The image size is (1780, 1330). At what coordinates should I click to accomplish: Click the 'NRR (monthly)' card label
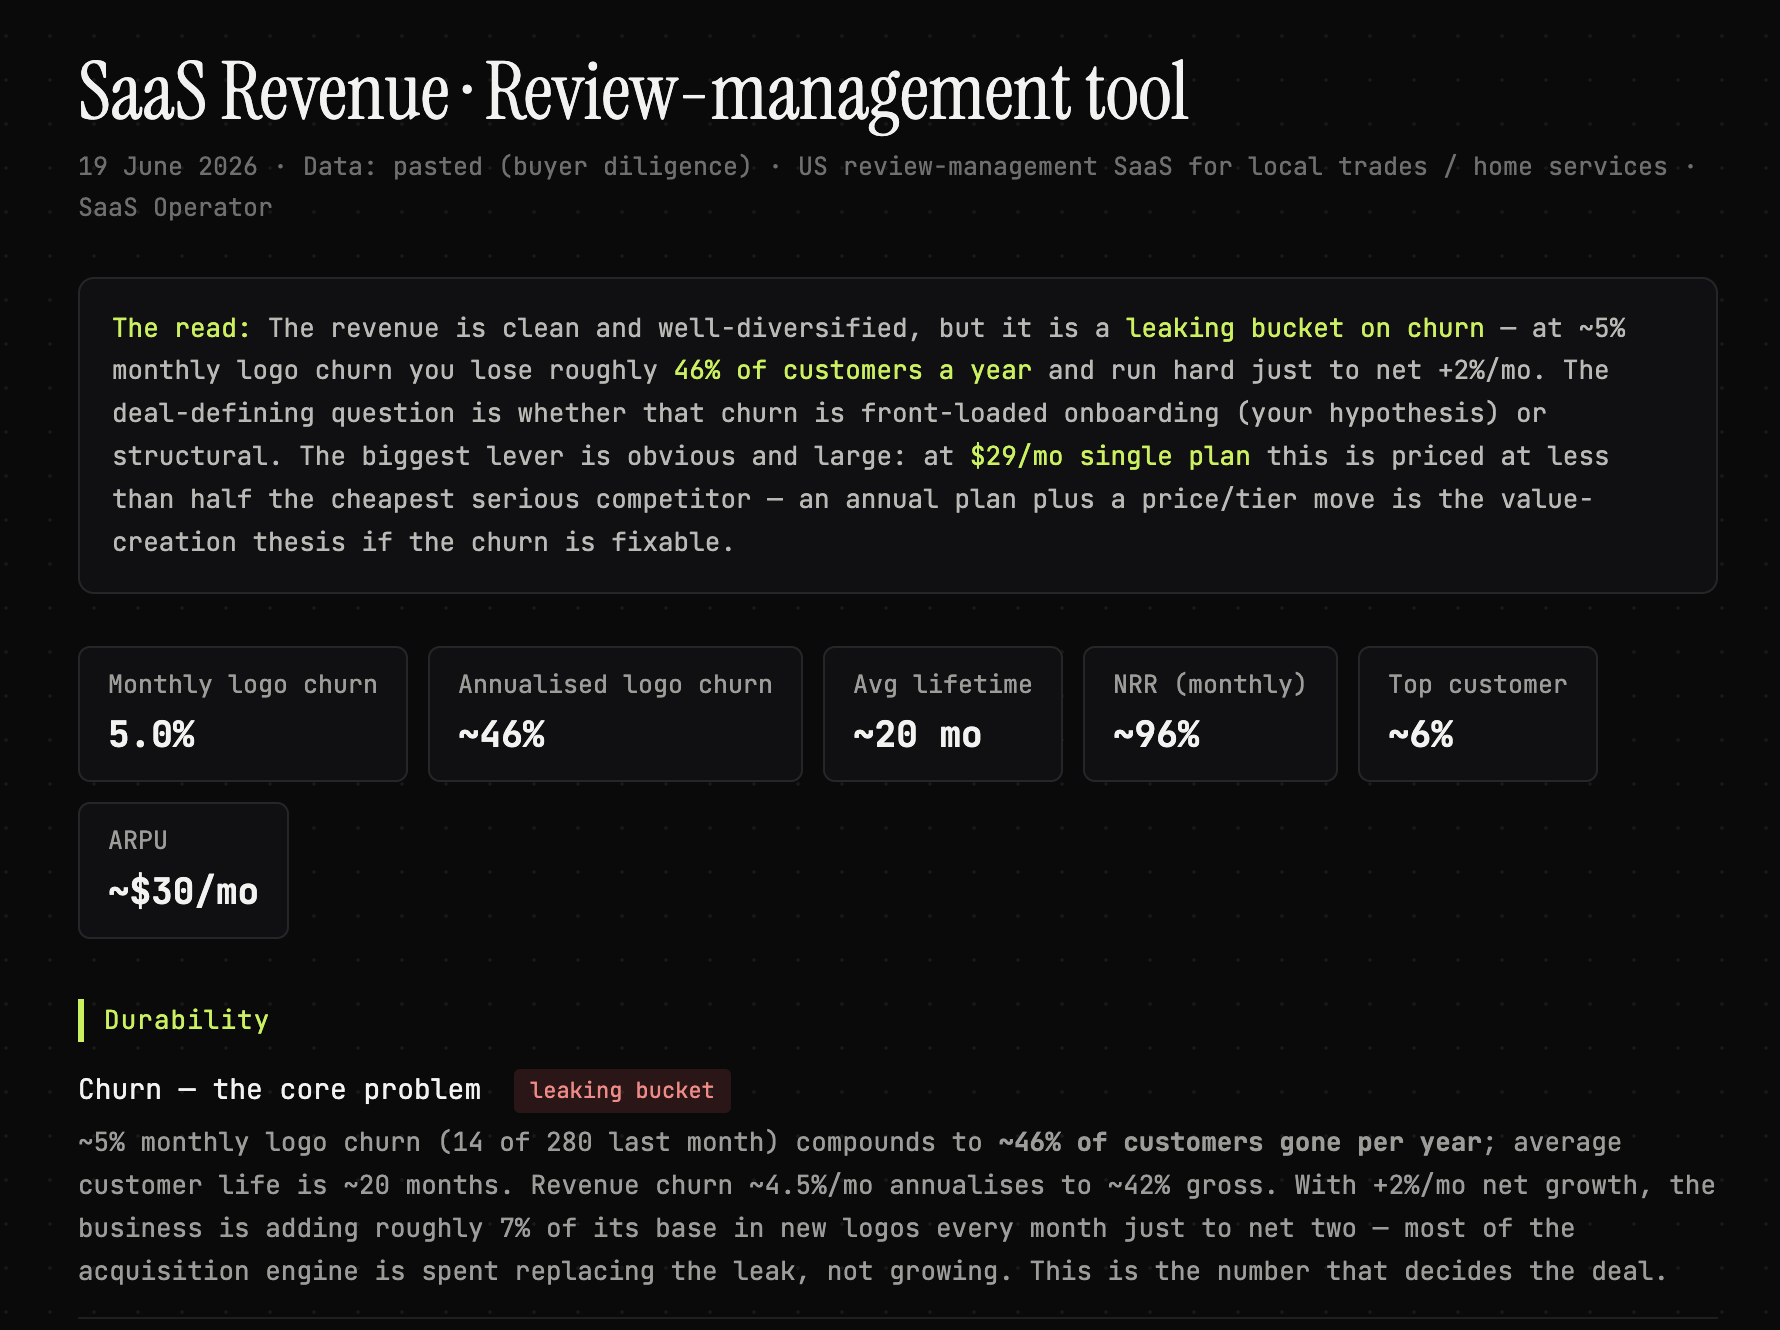pos(1210,684)
